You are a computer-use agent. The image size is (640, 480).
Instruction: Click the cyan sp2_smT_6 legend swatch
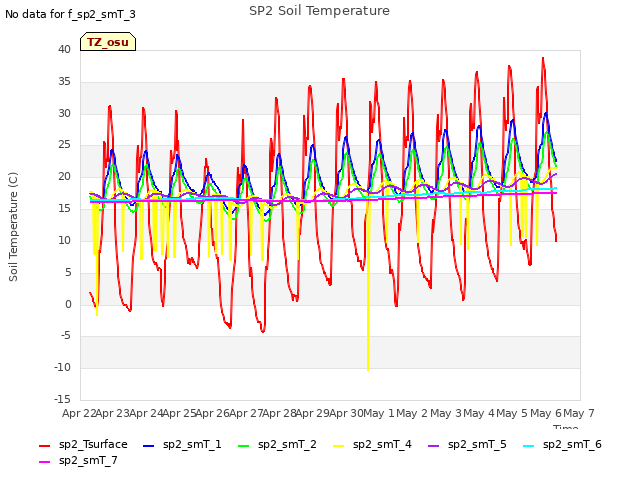point(528,446)
